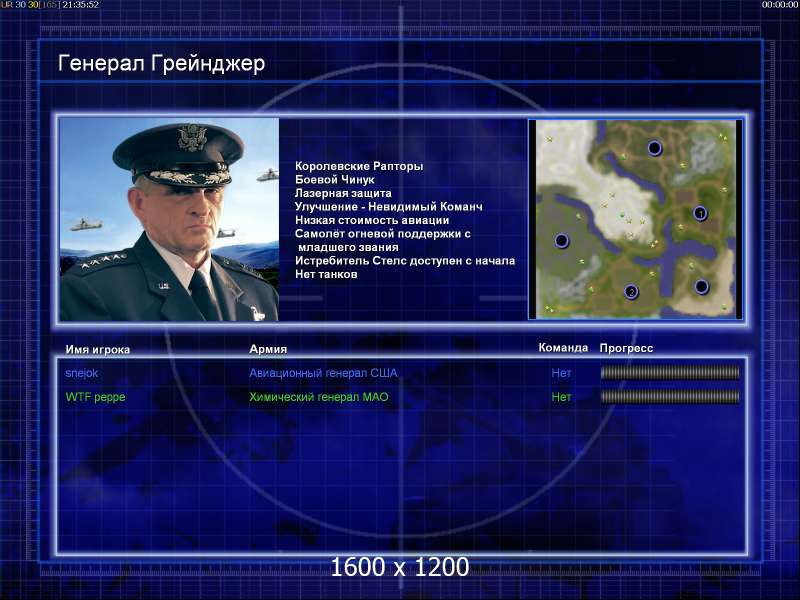Viewport: 800px width, 600px height.
Task: Click the 'Имя игрока' column header
Action: point(97,349)
